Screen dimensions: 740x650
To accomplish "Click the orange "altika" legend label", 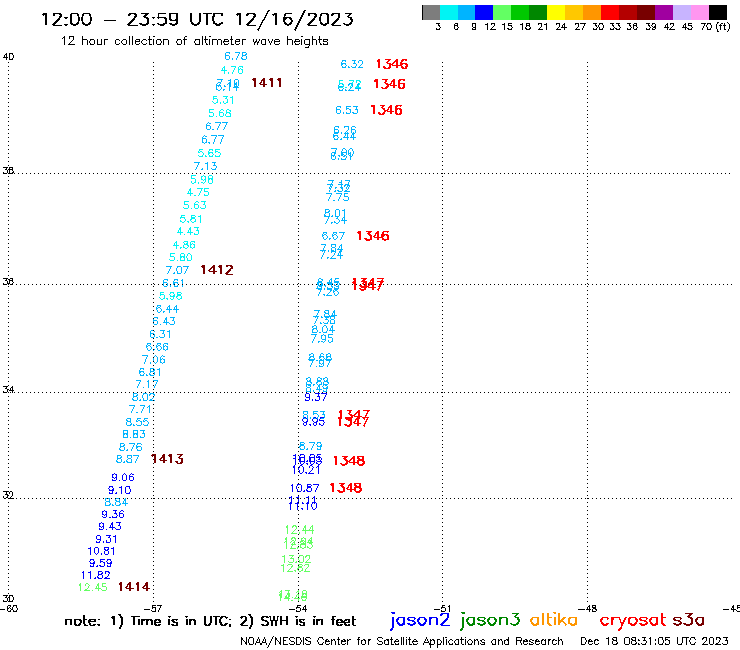I will coord(554,619).
